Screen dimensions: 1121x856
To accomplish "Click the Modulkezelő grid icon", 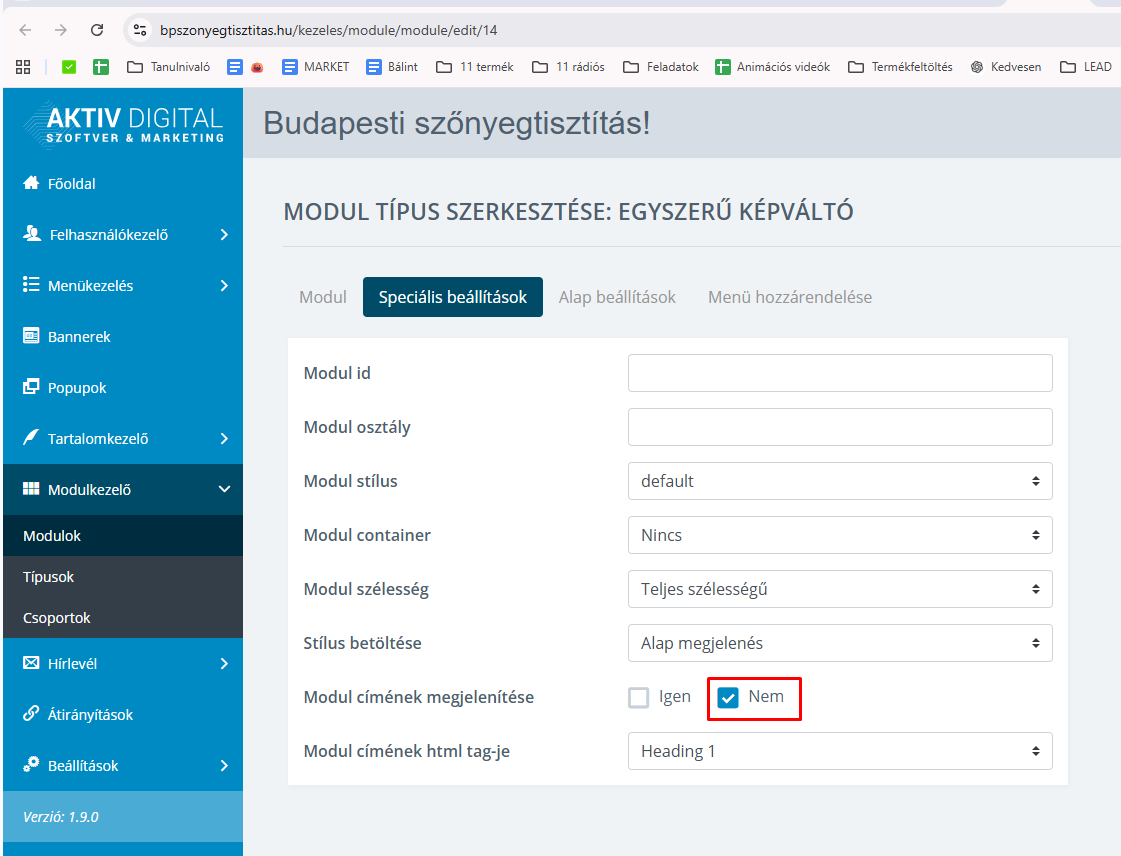I will point(31,488).
